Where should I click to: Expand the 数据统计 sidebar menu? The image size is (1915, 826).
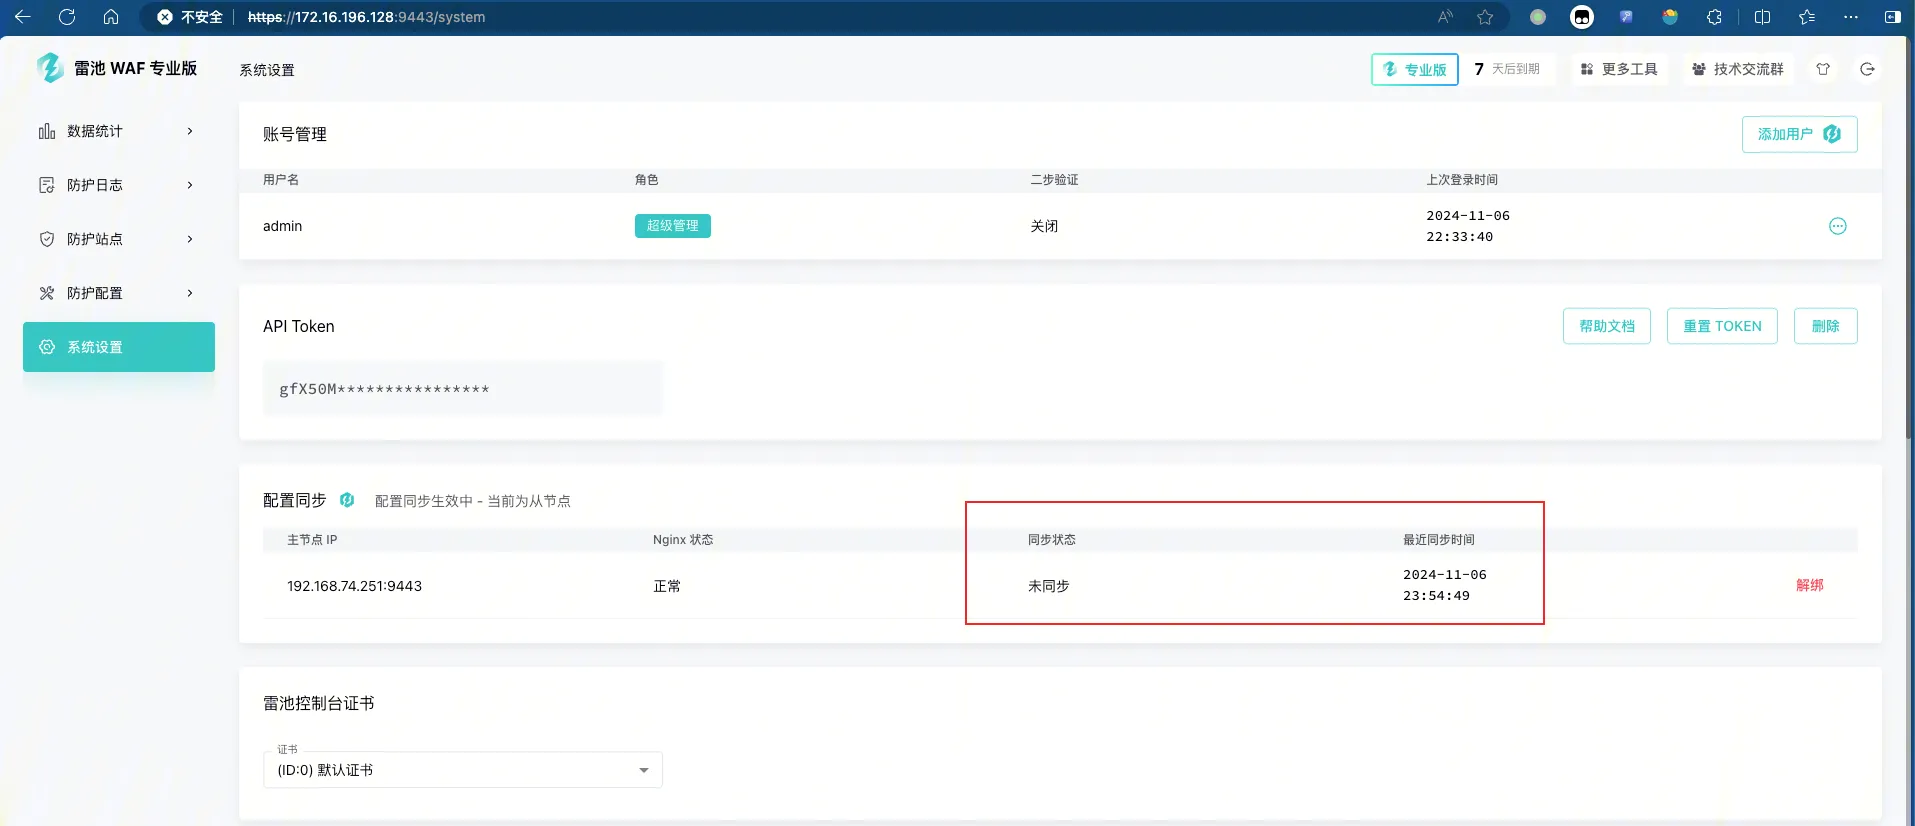[x=118, y=131]
